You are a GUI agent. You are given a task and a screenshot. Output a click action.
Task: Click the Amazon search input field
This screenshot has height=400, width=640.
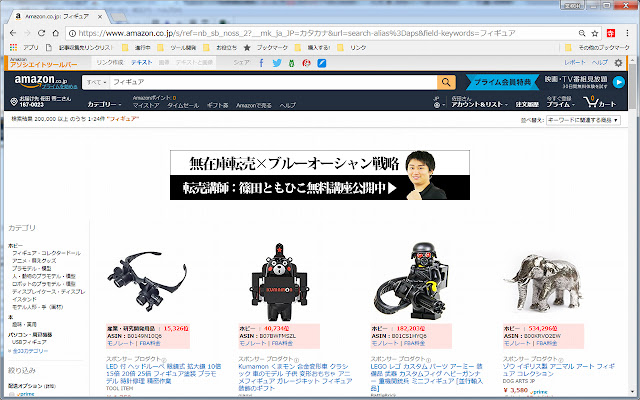(273, 82)
